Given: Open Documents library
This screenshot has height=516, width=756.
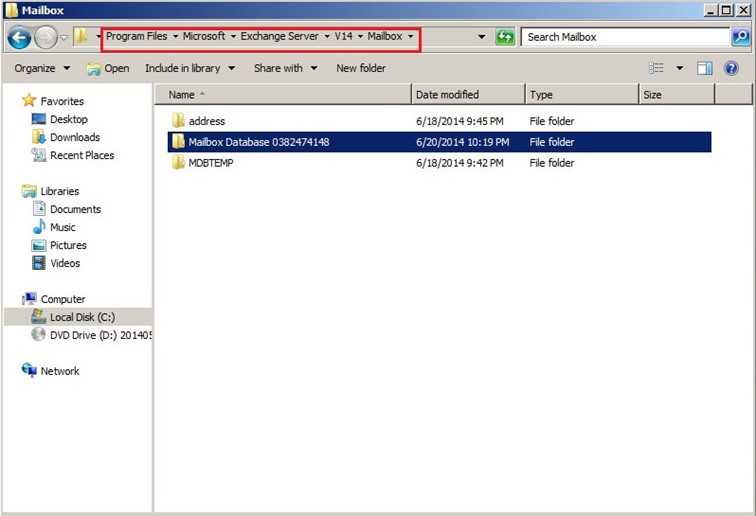Looking at the screenshot, I should coord(75,209).
